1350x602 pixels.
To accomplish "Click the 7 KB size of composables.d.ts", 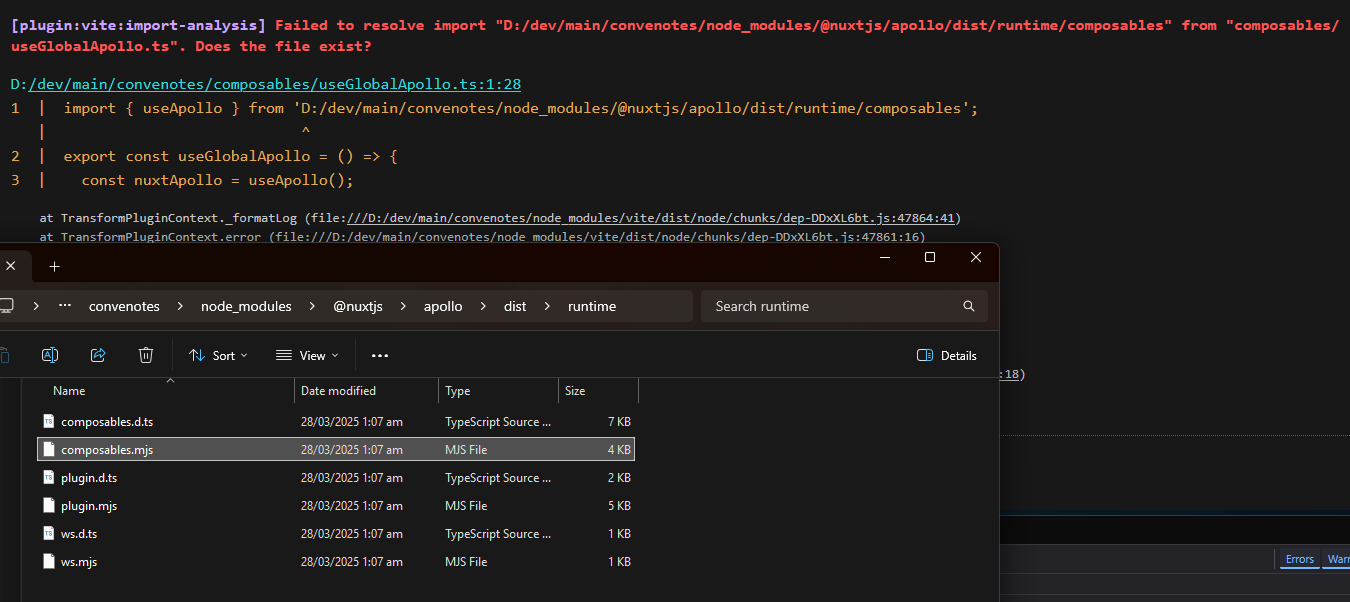I will coord(619,422).
